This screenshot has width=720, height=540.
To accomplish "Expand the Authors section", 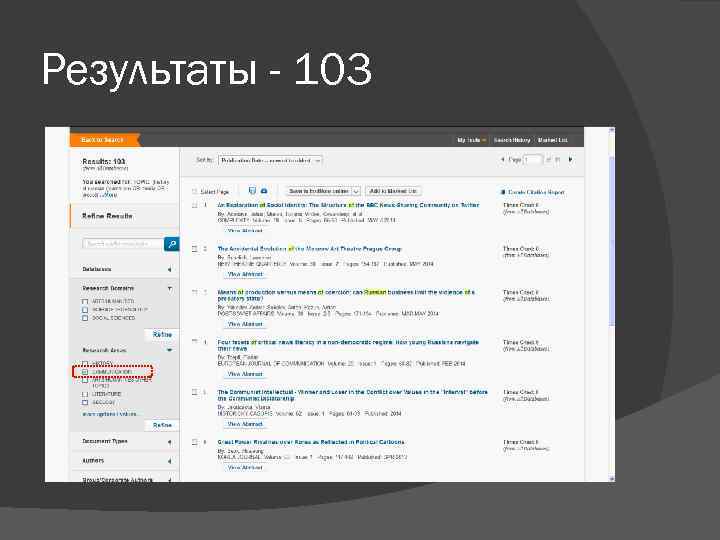I will [169, 461].
